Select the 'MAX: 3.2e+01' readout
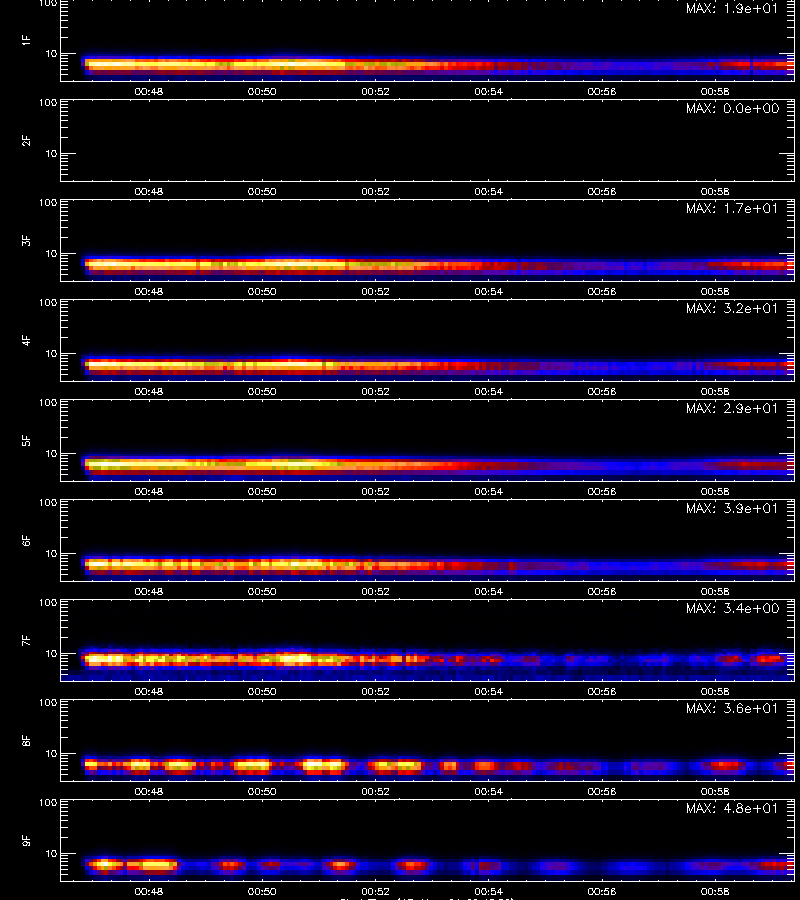 (x=732, y=308)
